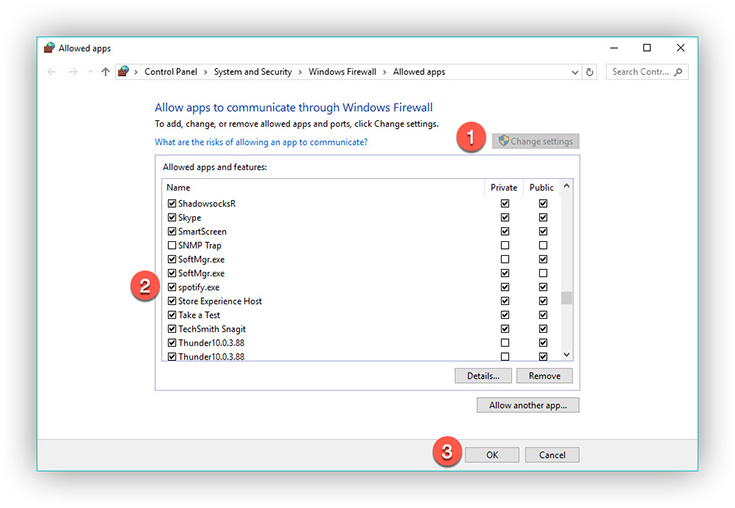Uncheck the spotify.exe name checkbox

tap(171, 287)
